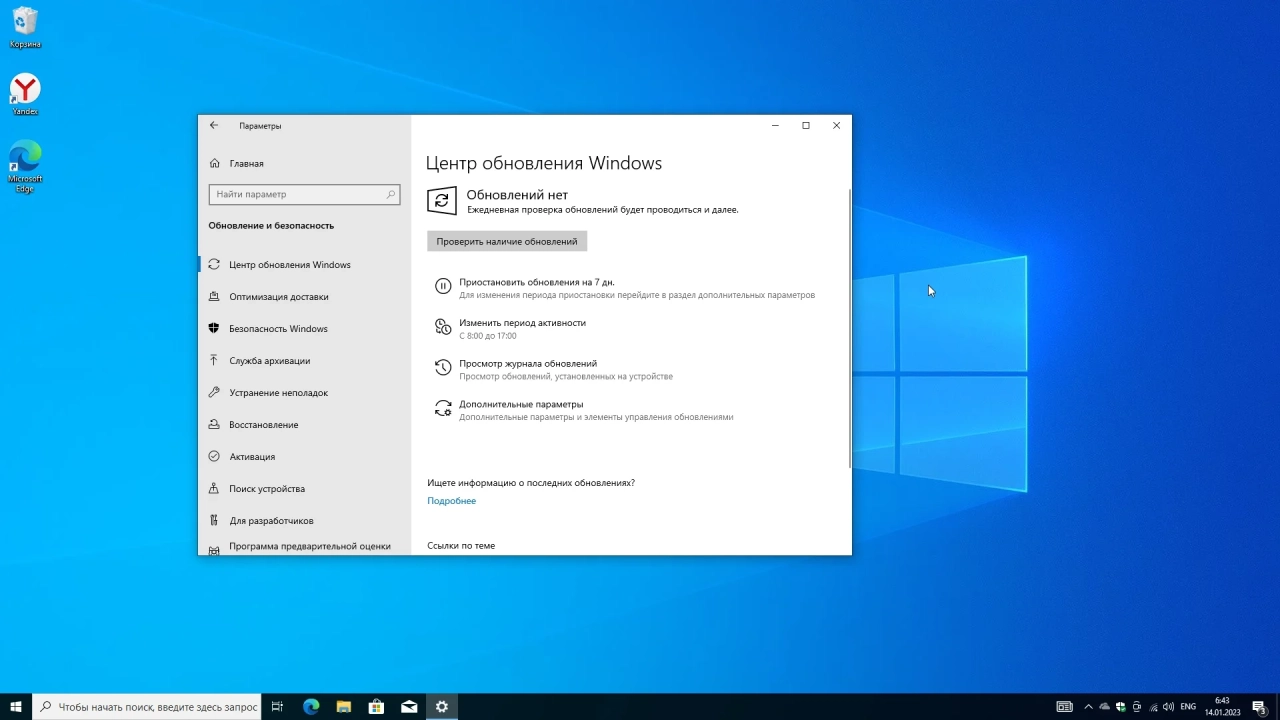The image size is (1280, 720).
Task: Click the update history icon
Action: (443, 368)
